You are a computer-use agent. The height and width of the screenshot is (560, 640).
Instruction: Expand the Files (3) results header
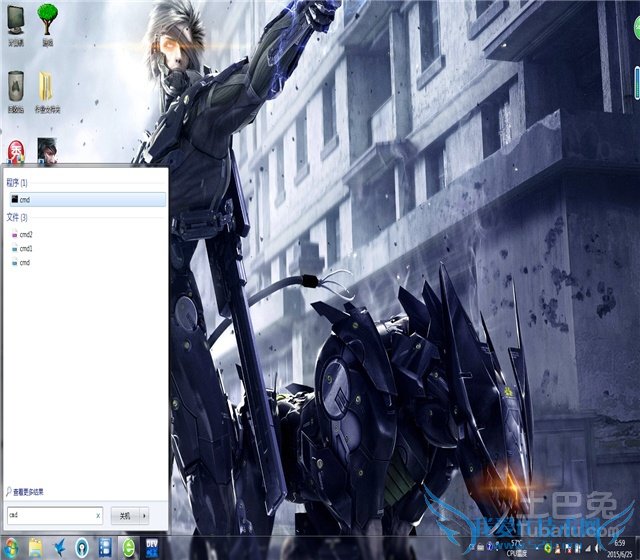click(17, 217)
